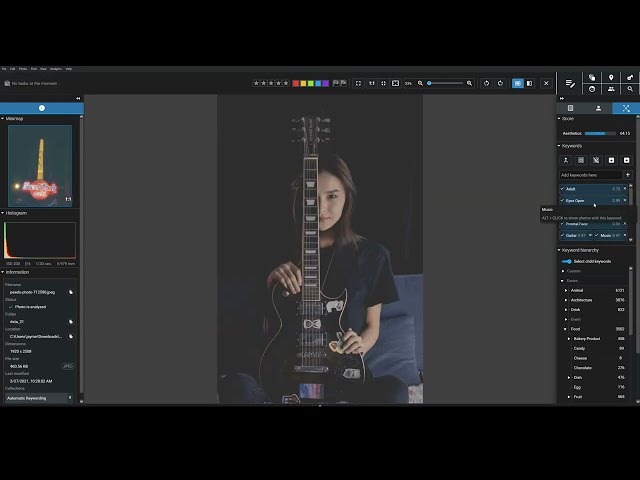Expand the Animal keyword node

pos(566,291)
